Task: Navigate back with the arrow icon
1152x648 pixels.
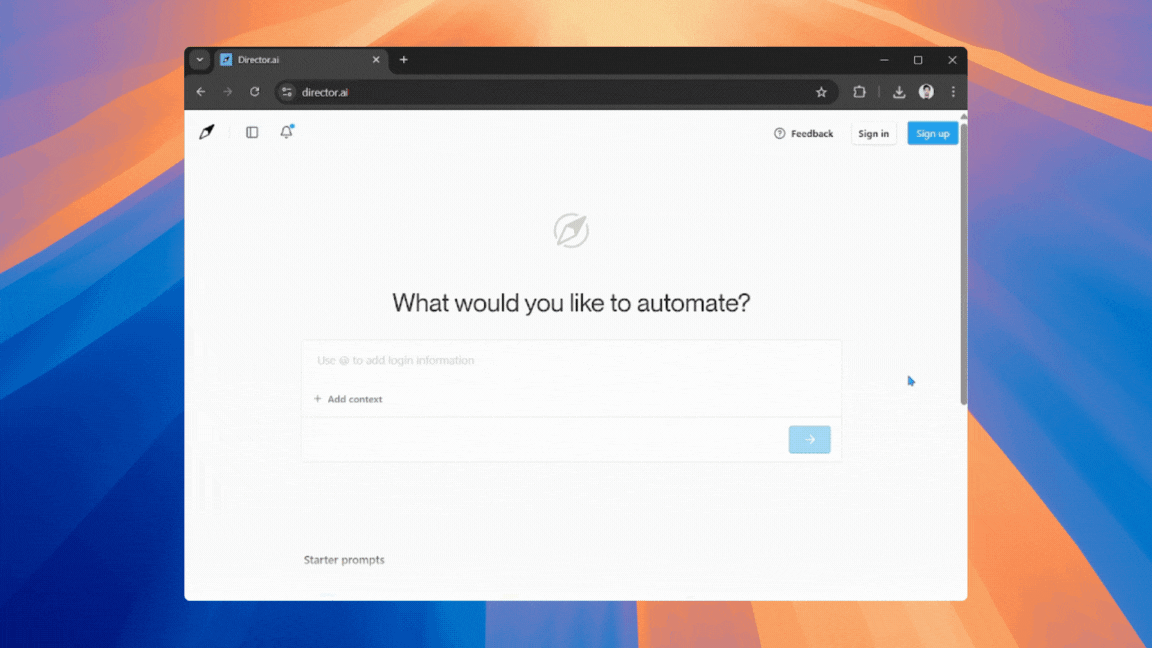Action: tap(201, 91)
